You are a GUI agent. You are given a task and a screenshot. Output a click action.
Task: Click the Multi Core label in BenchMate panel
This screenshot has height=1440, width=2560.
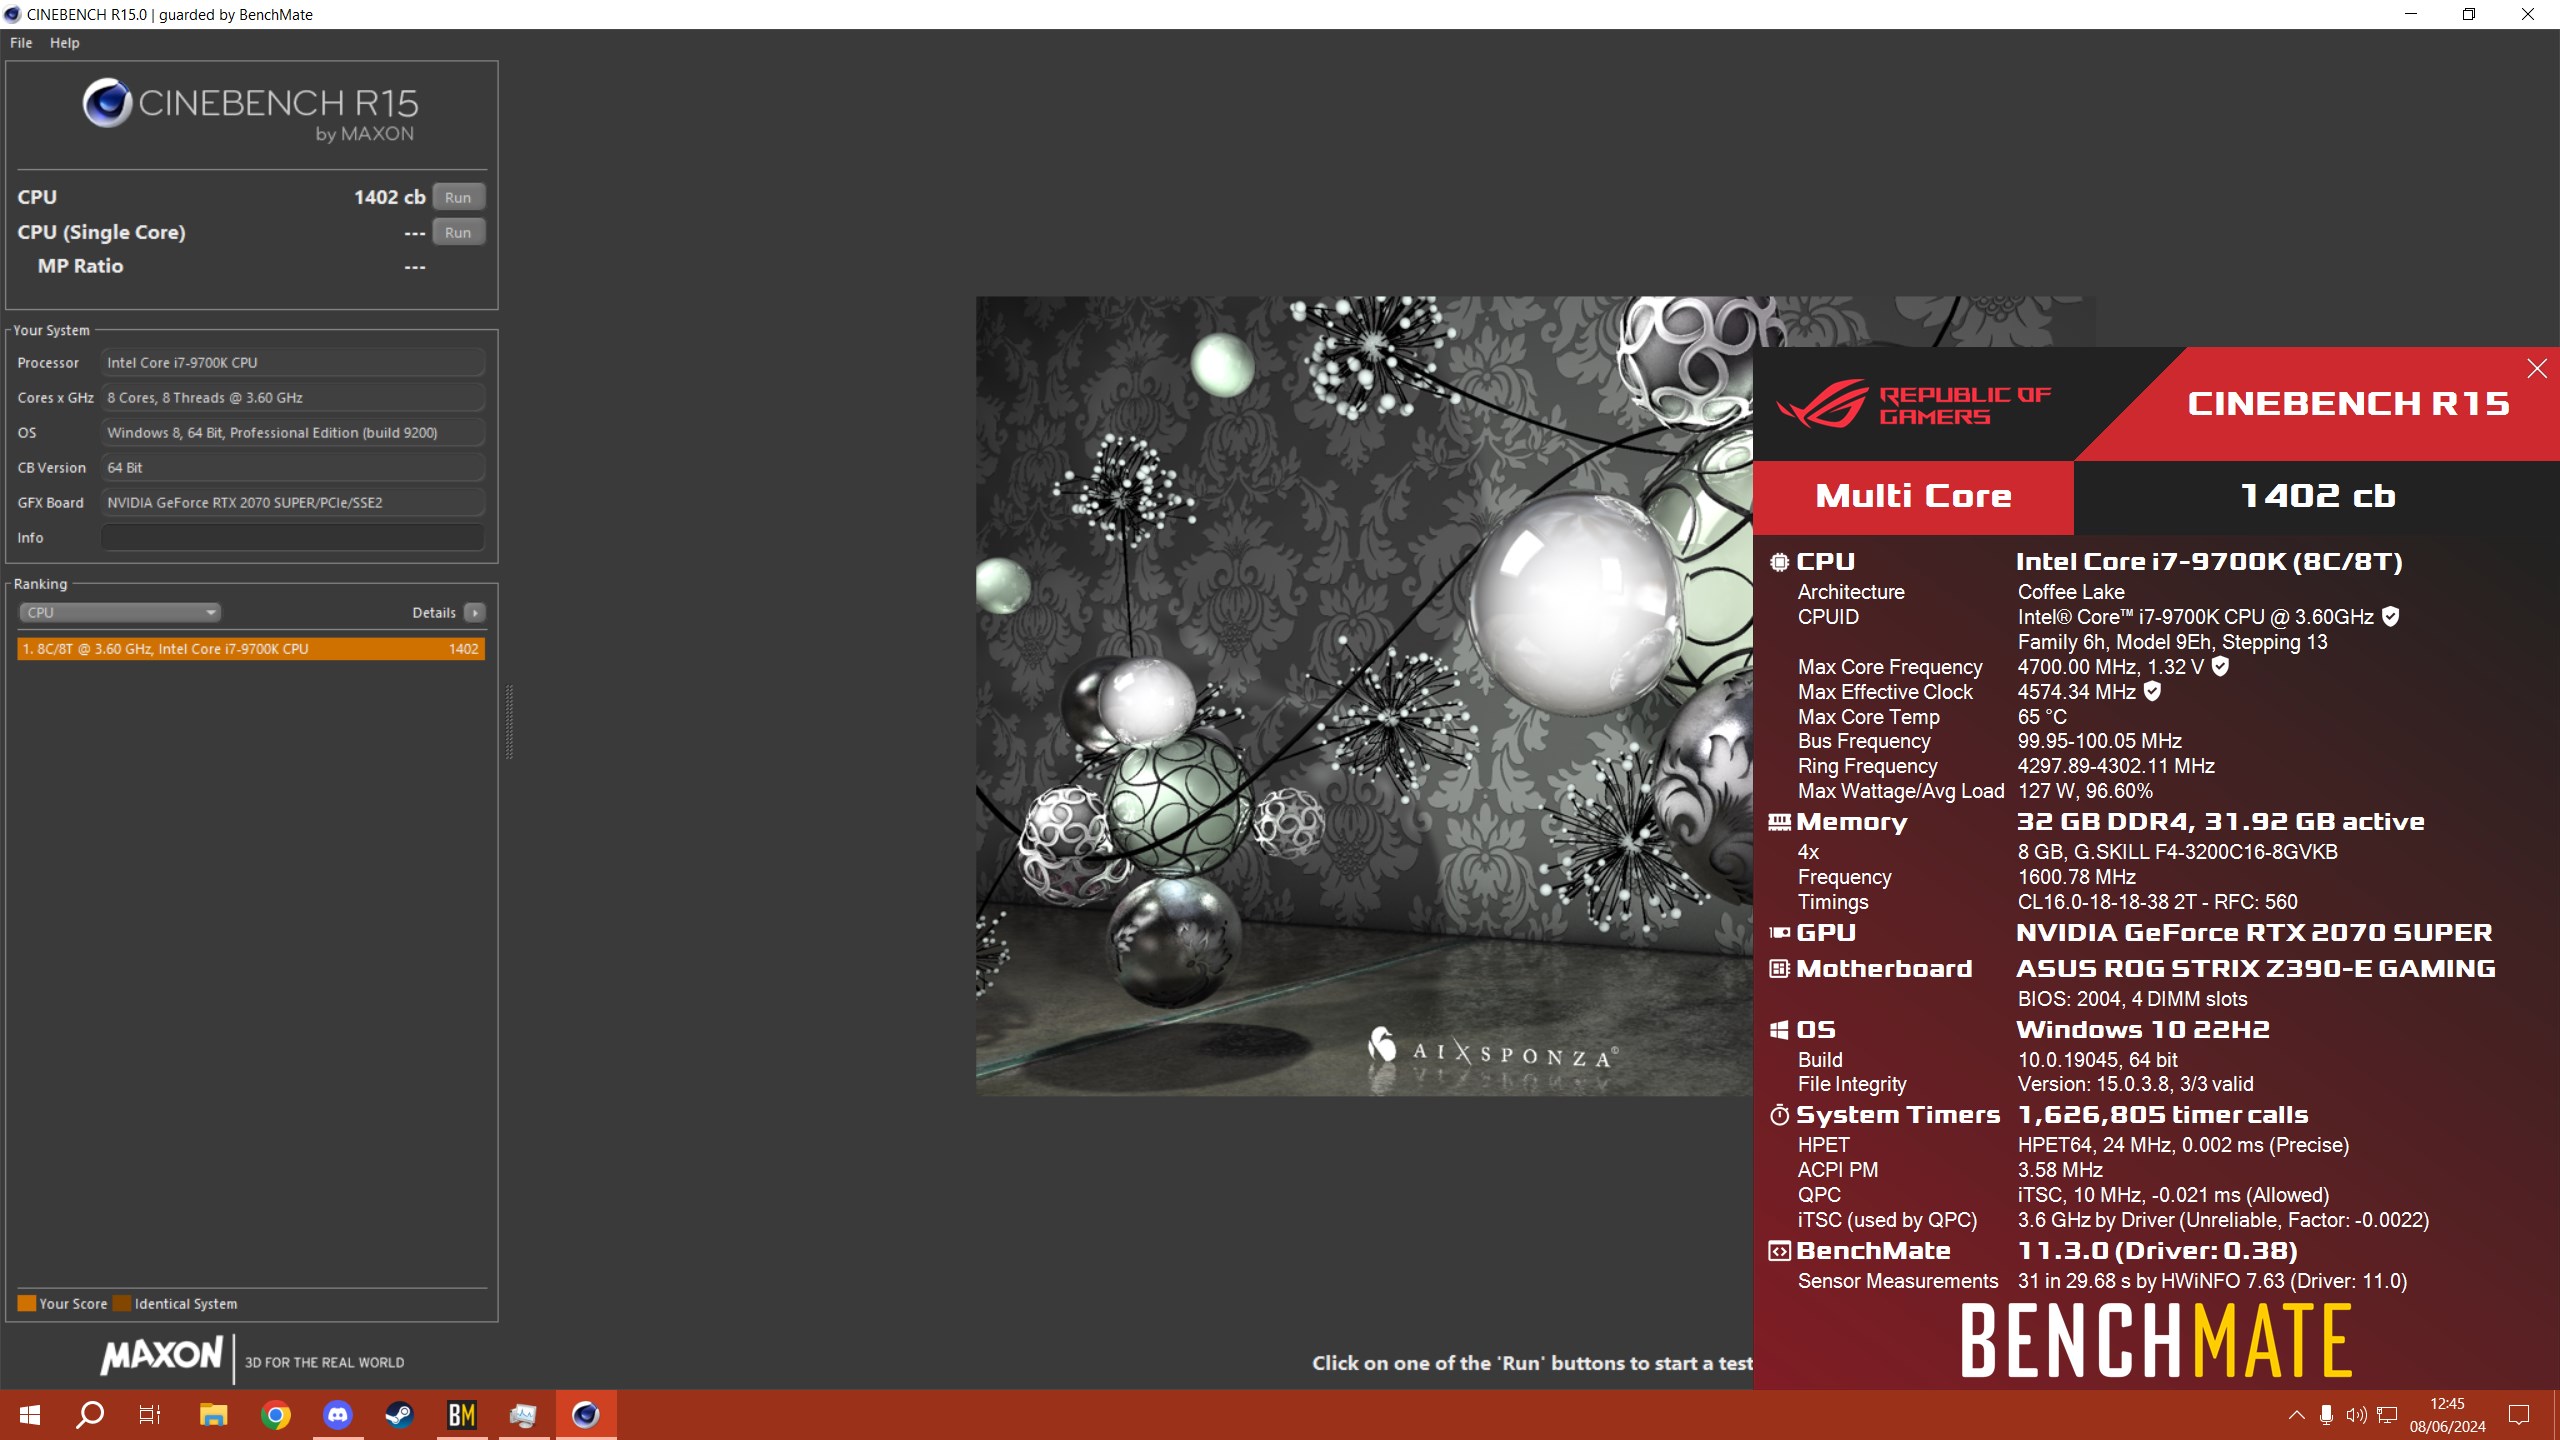click(1913, 497)
